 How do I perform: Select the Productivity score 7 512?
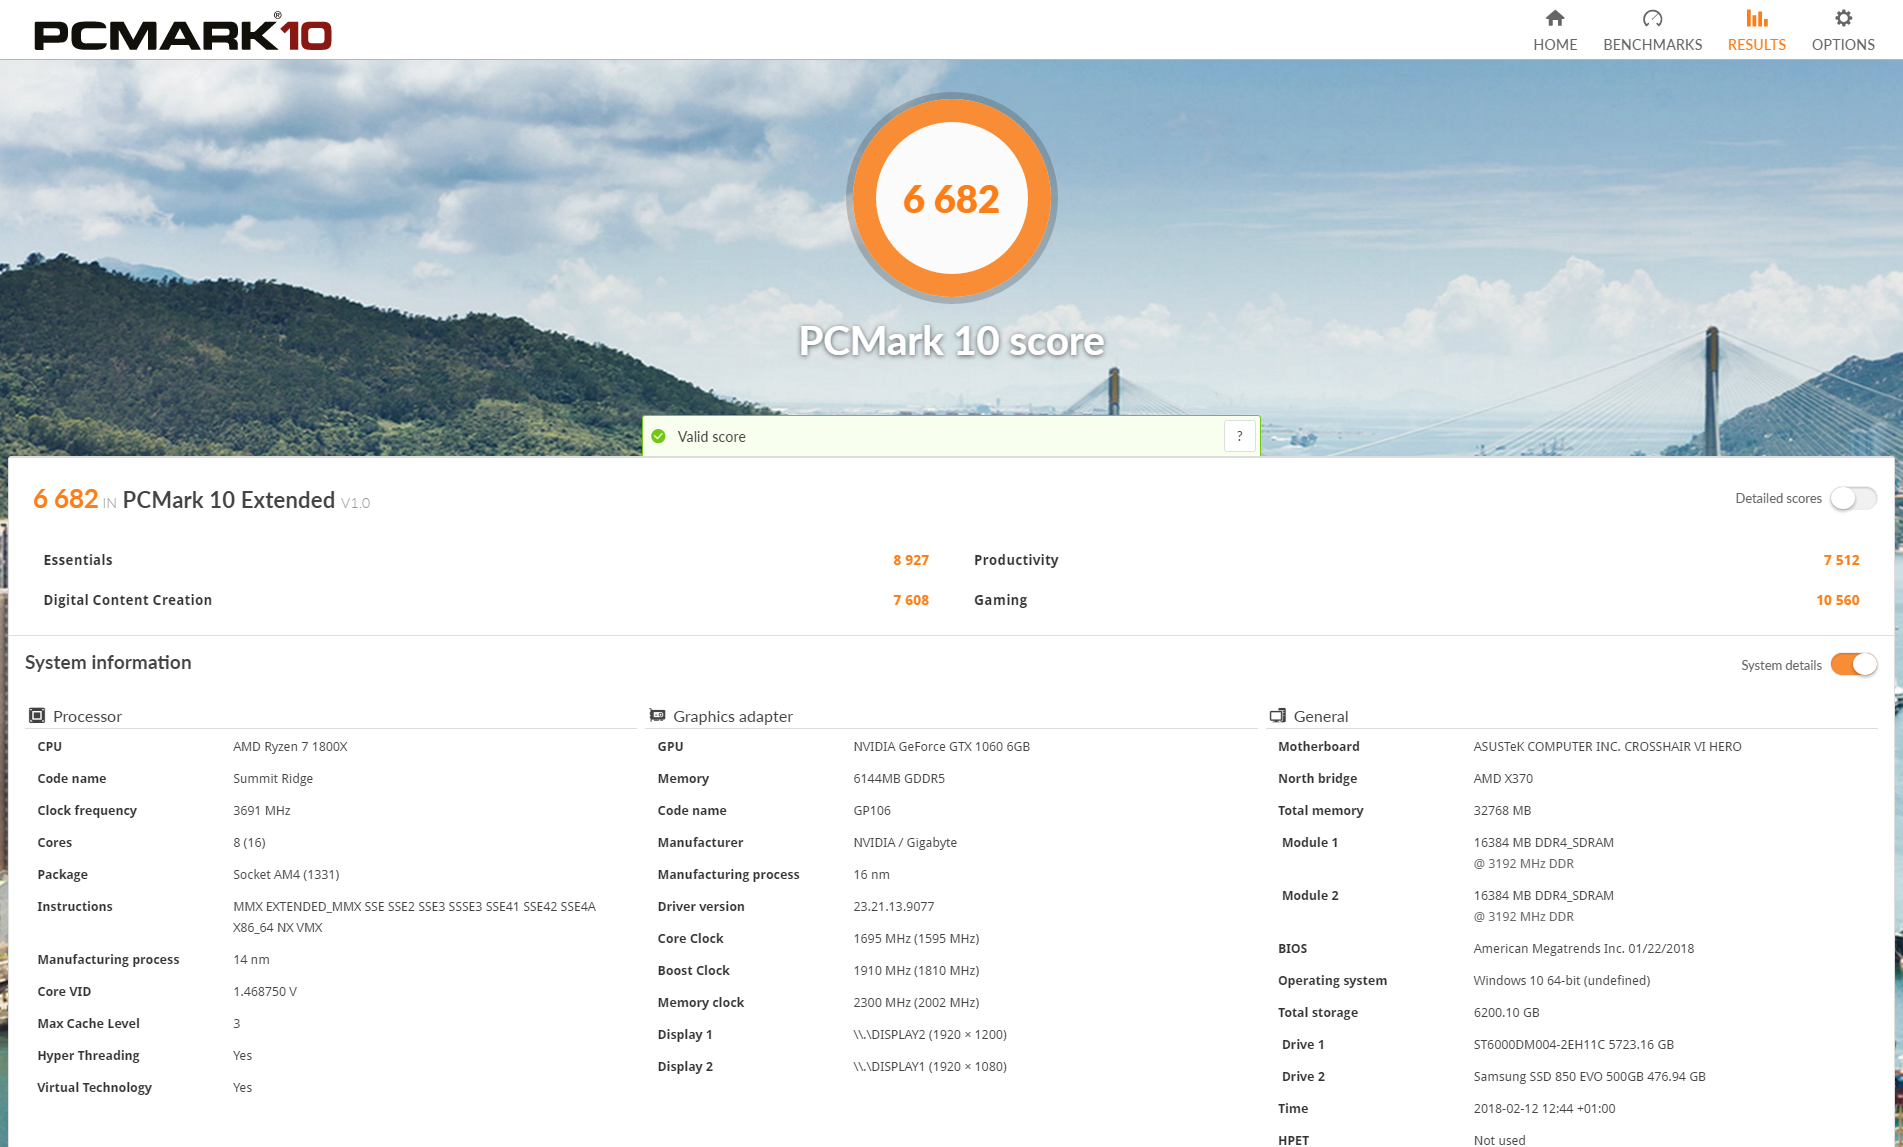[1841, 560]
